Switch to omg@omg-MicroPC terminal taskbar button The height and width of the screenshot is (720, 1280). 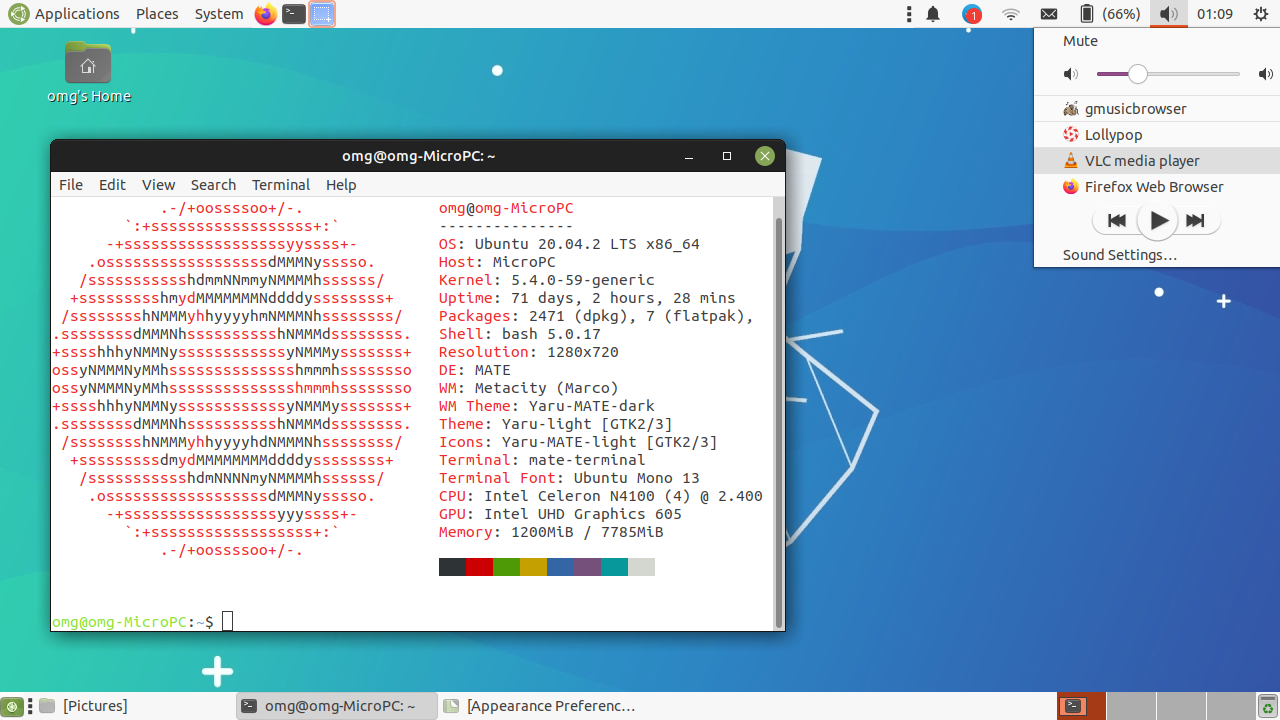[x=337, y=706]
